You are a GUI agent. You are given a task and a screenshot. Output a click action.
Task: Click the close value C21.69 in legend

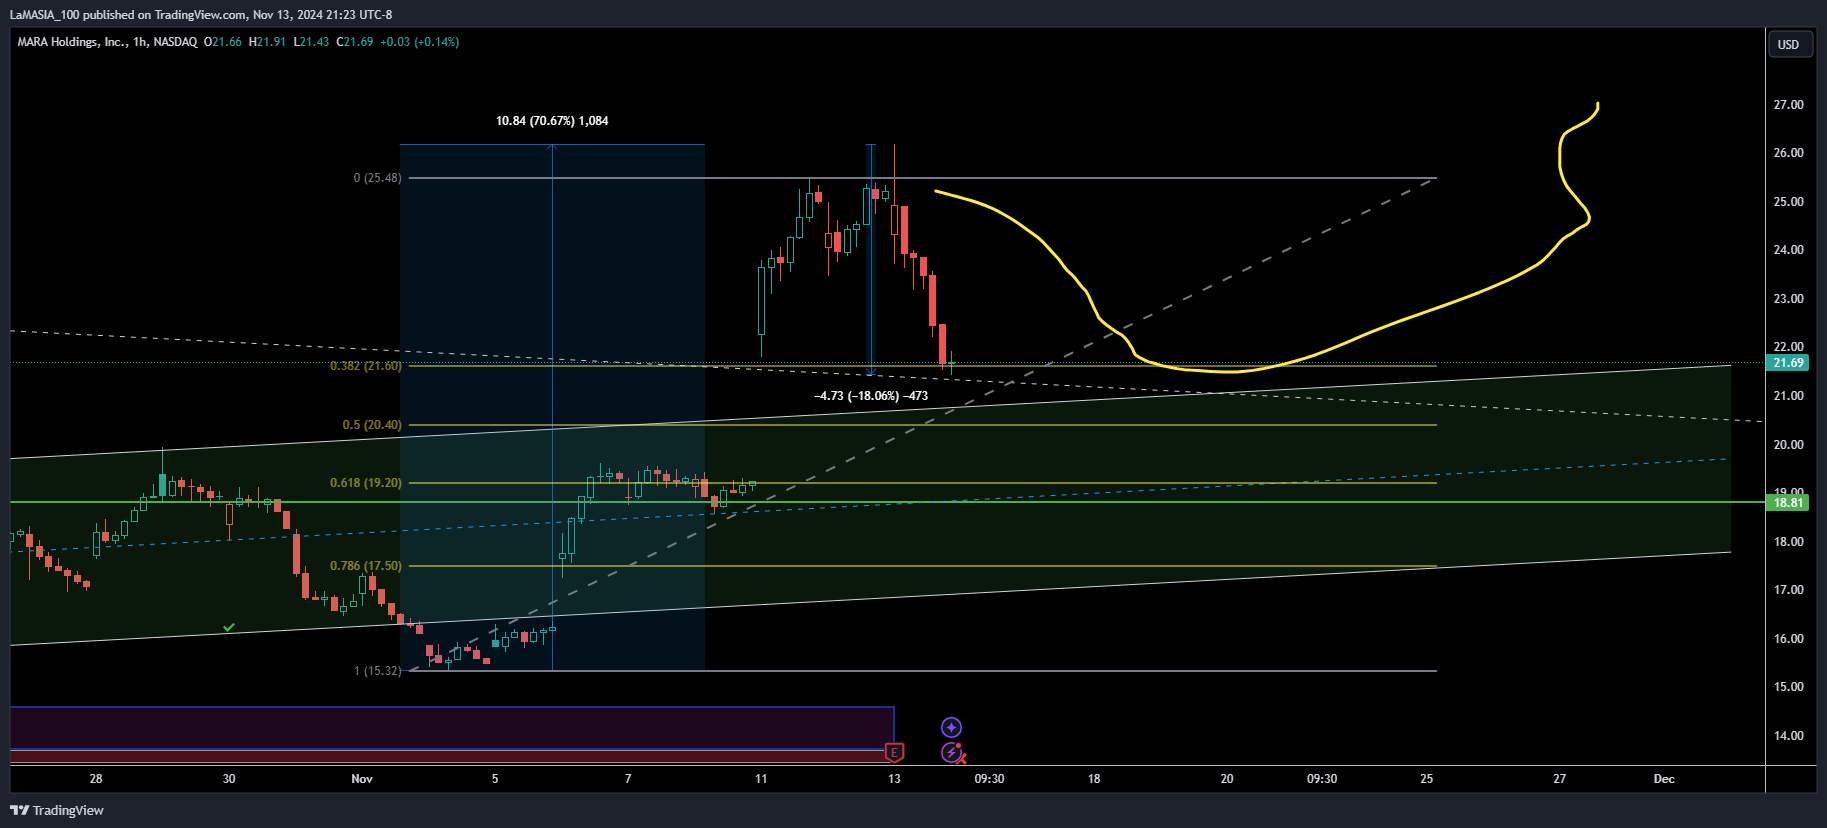click(355, 42)
